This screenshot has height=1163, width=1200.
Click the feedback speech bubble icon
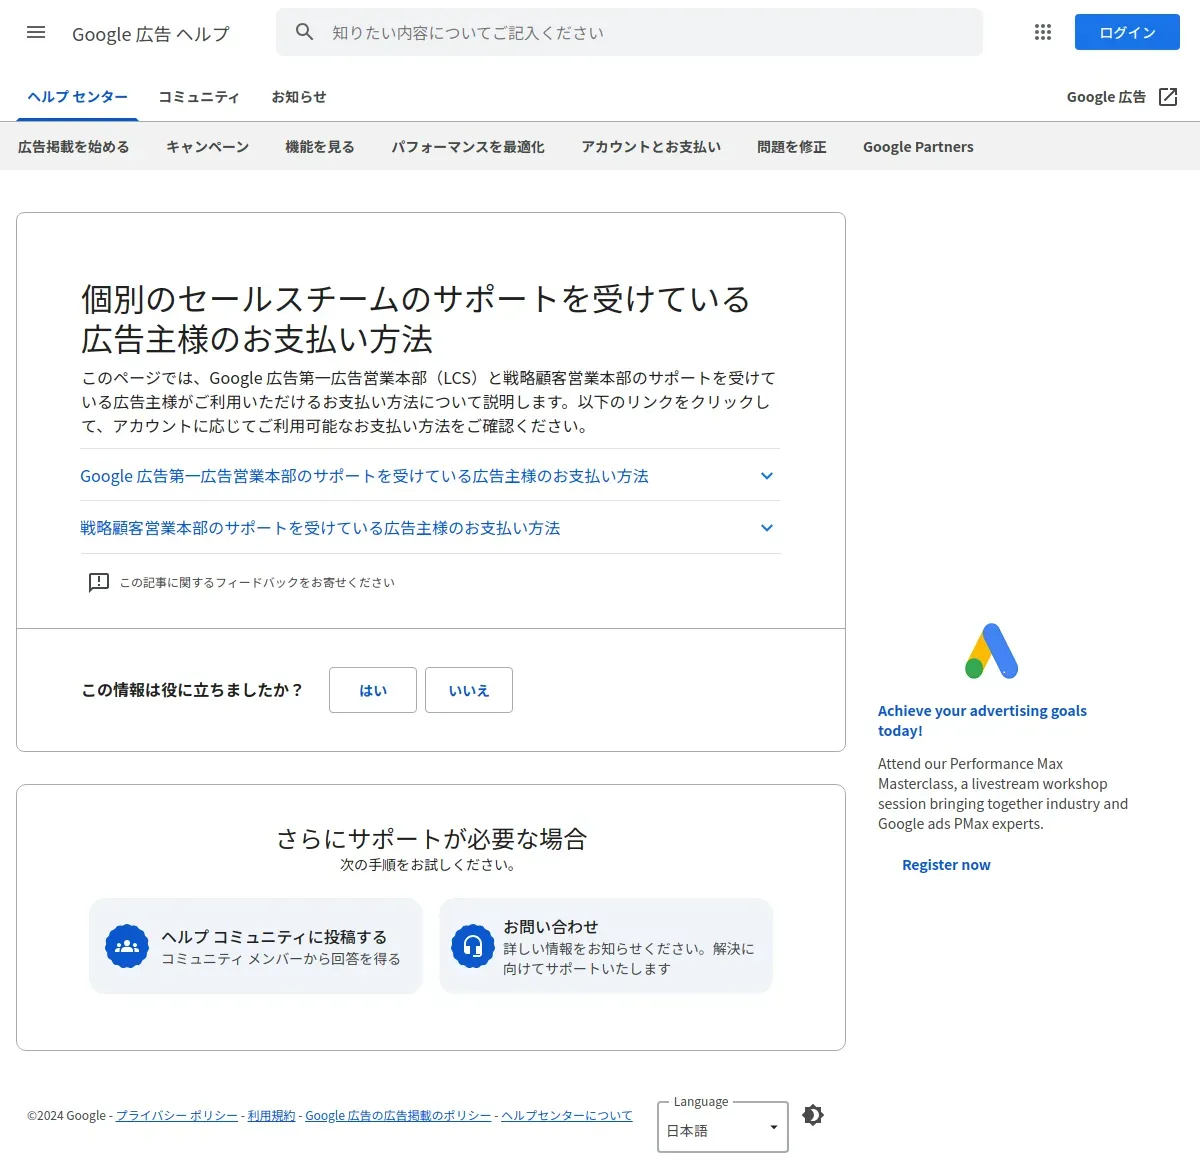point(99,582)
